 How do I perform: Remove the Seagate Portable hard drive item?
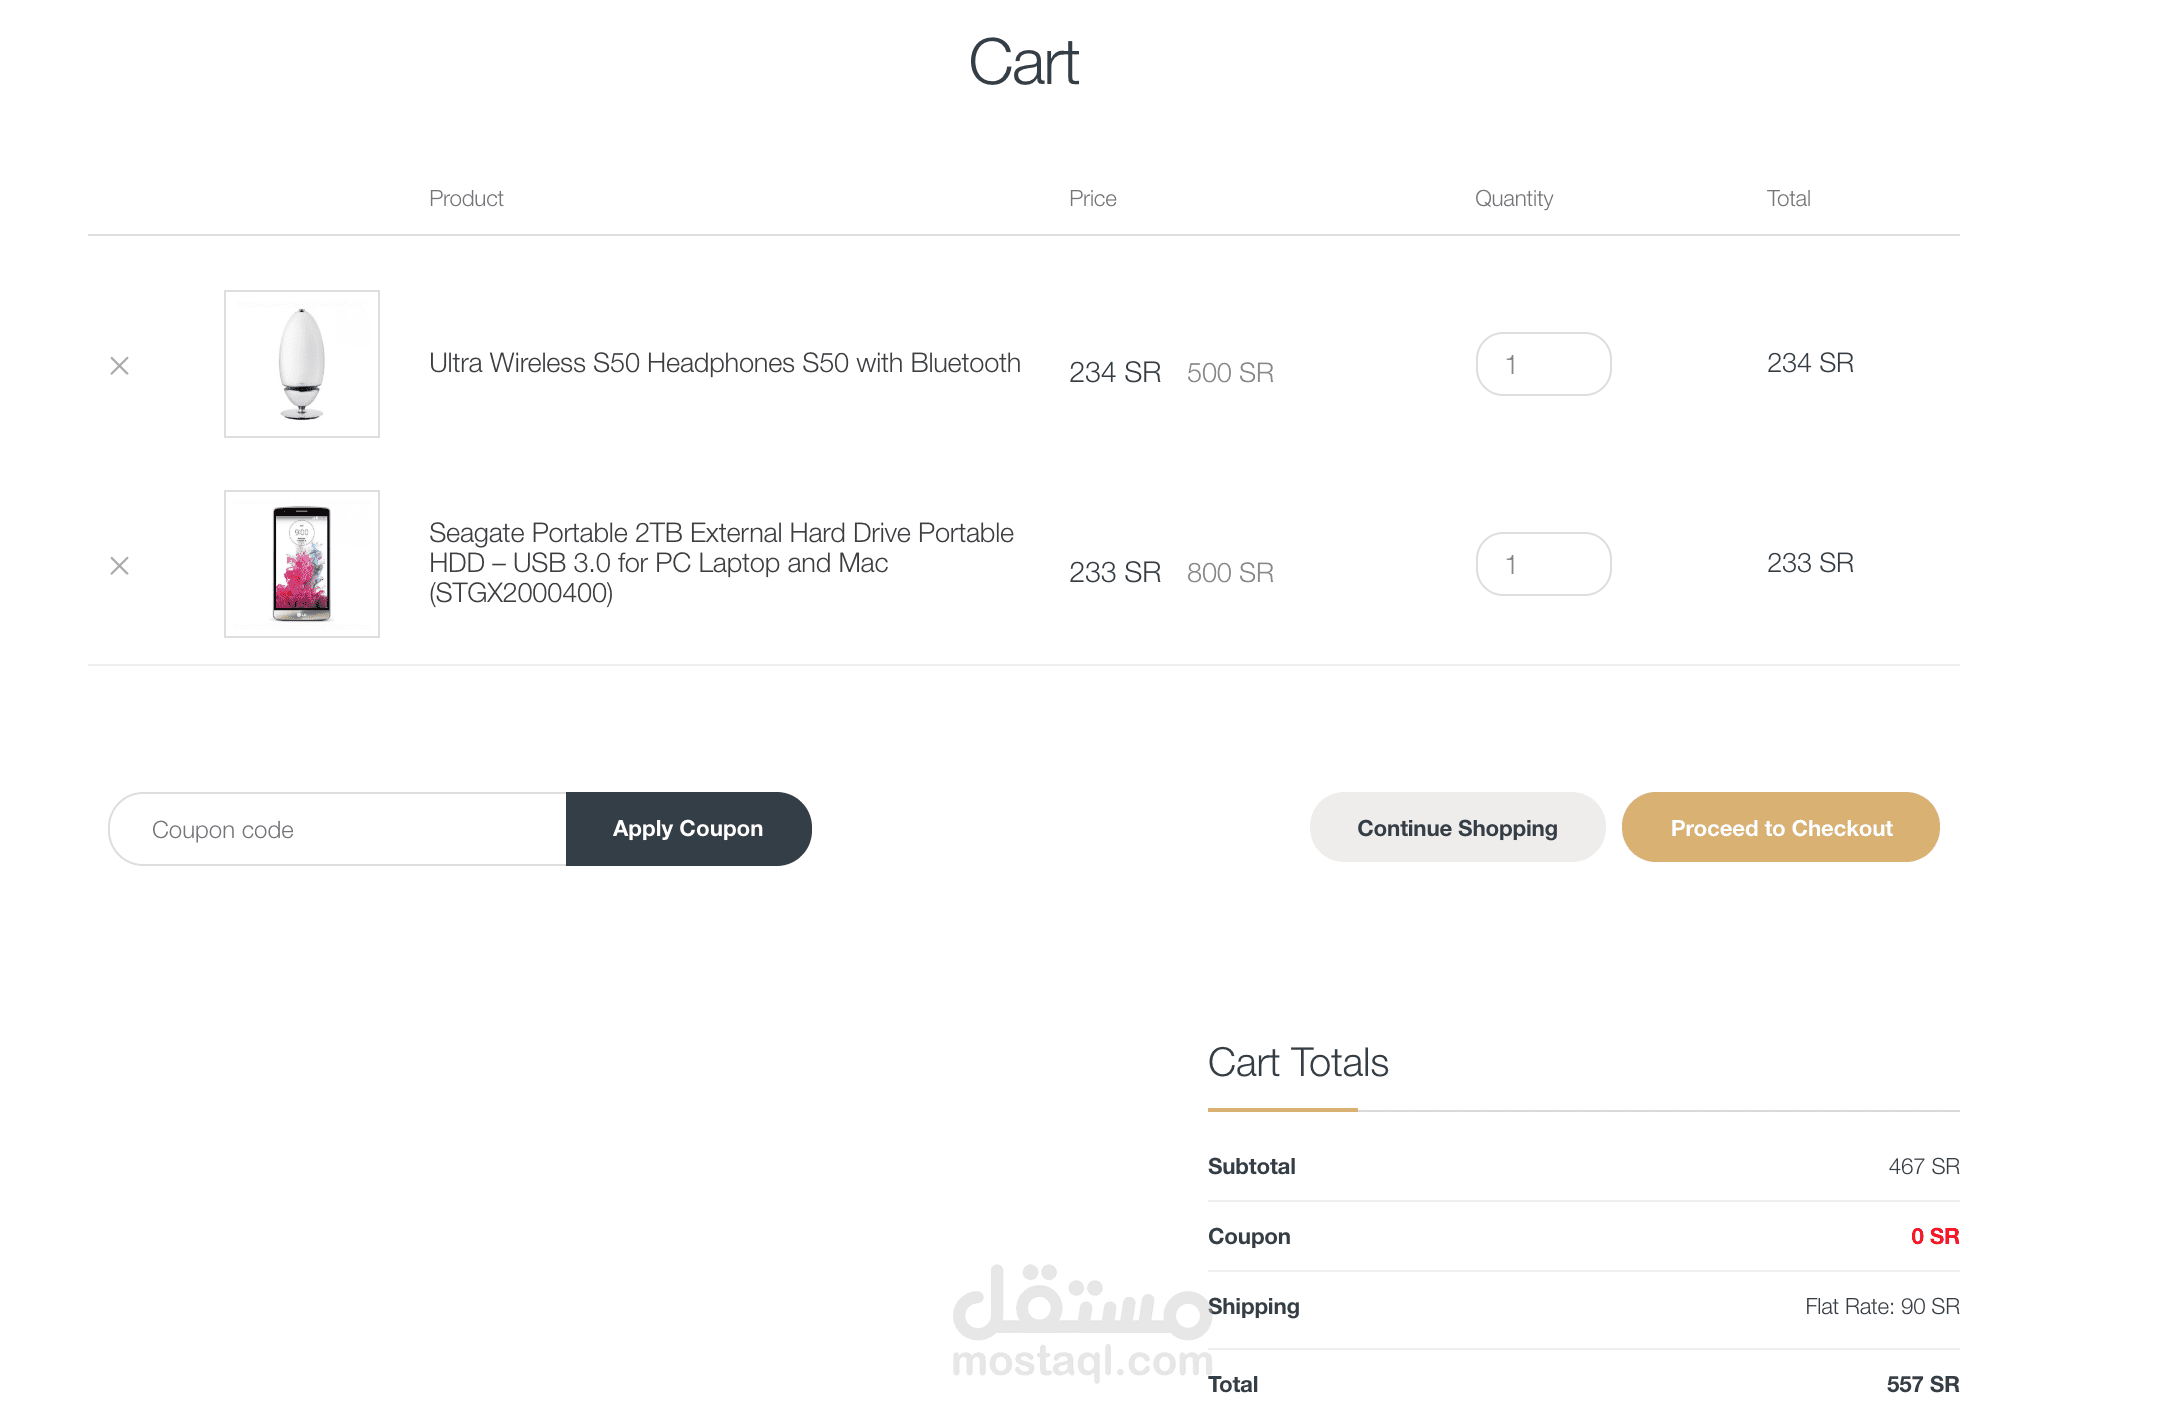click(x=119, y=566)
